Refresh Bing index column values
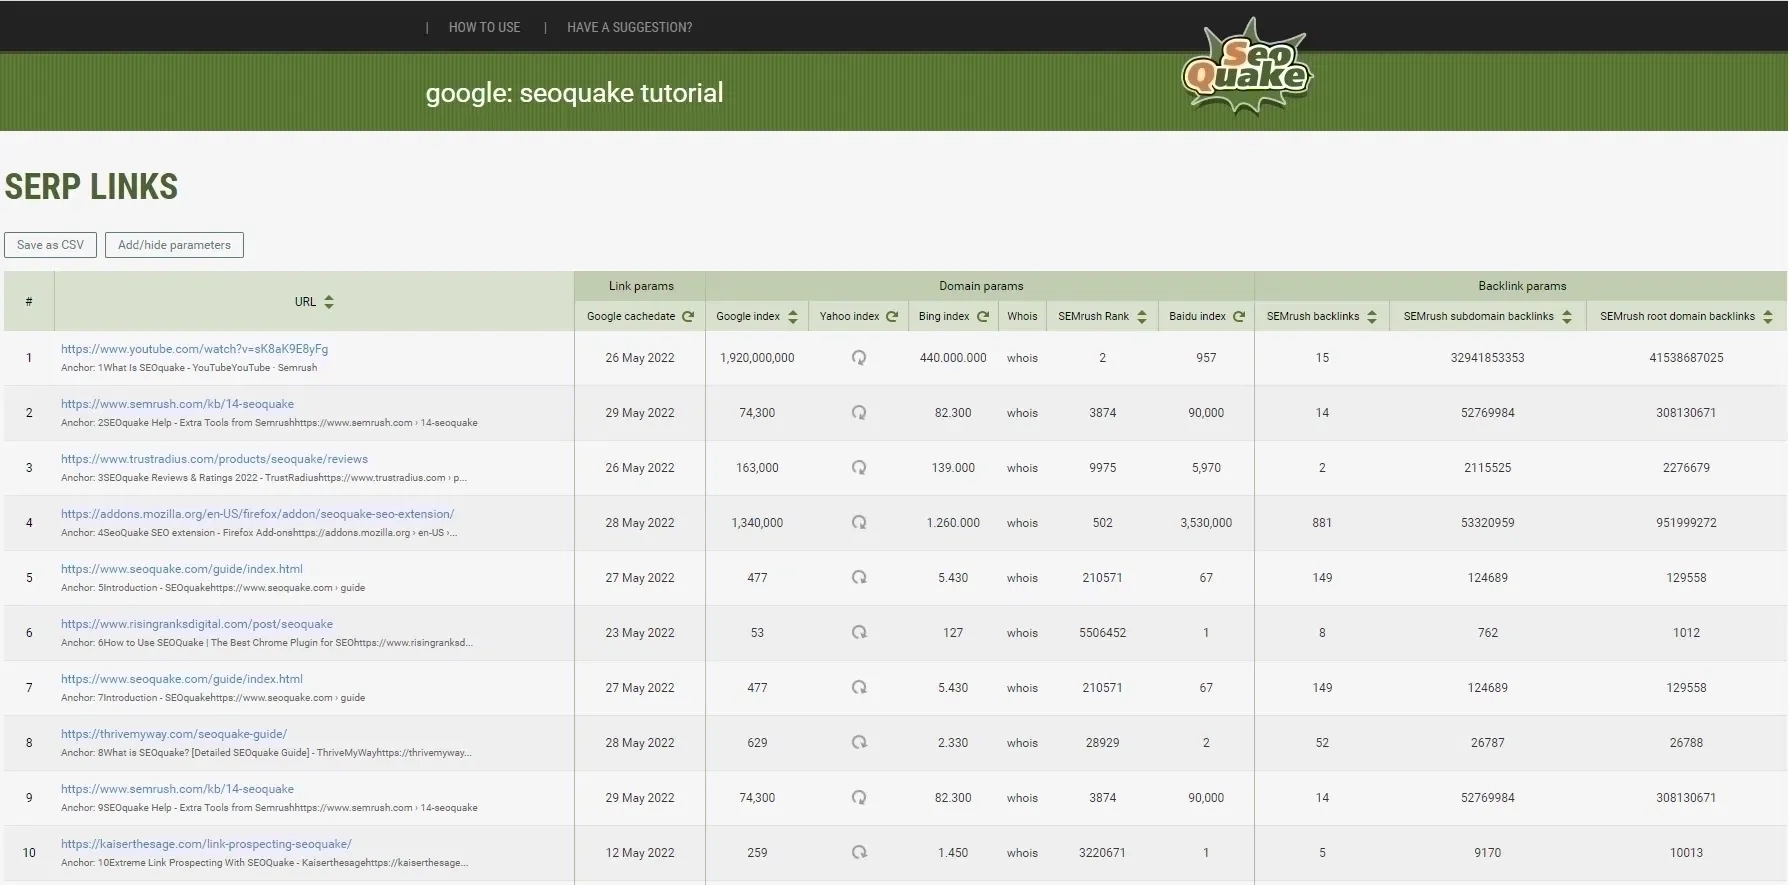Viewport: 1789px width, 885px height. click(x=983, y=316)
